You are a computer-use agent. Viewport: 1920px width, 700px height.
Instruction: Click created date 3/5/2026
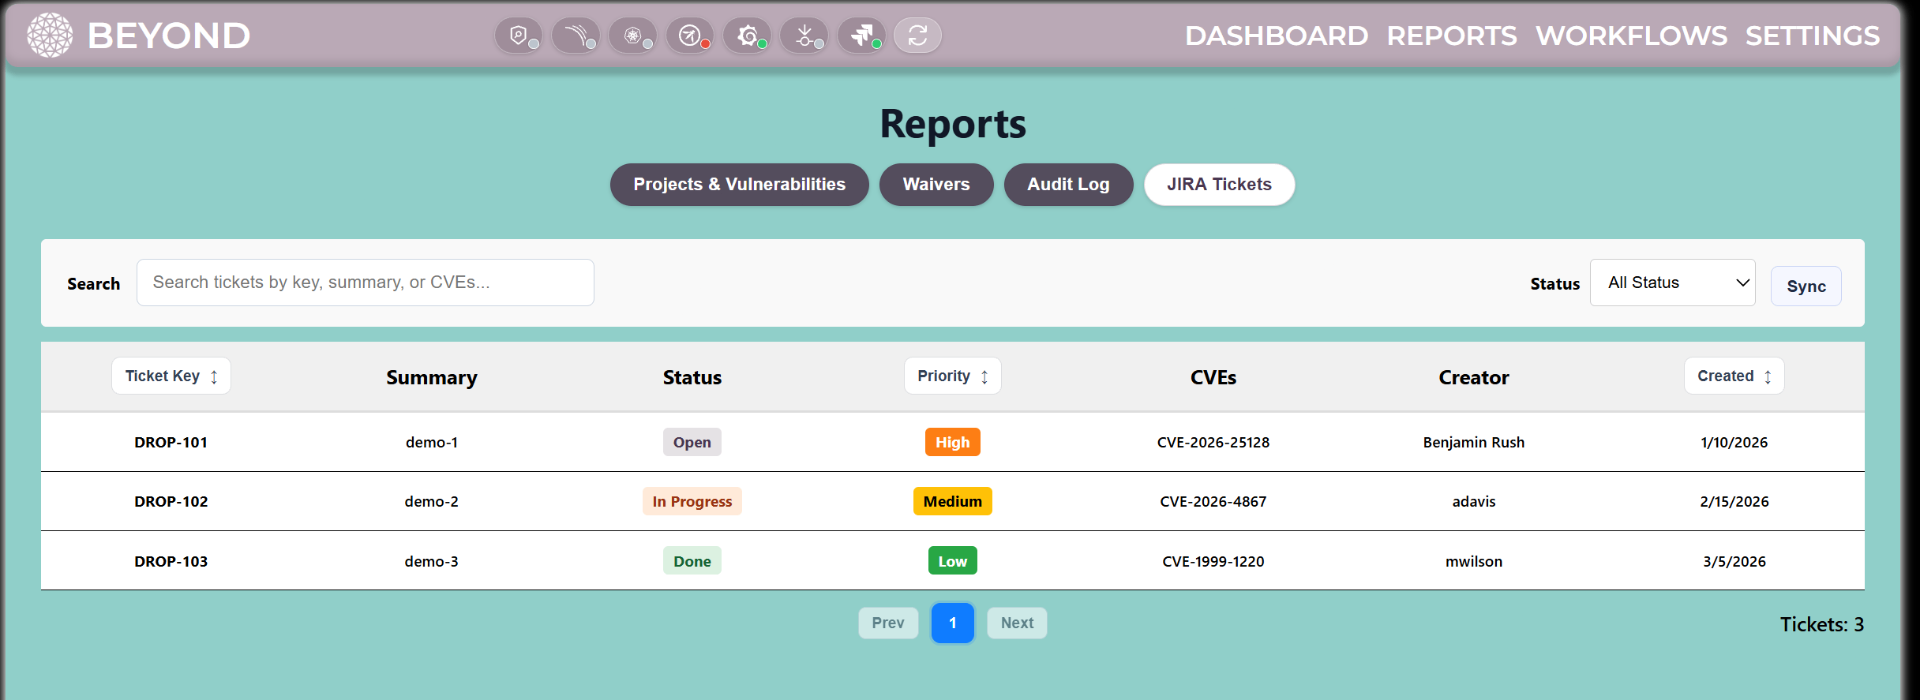point(1734,562)
